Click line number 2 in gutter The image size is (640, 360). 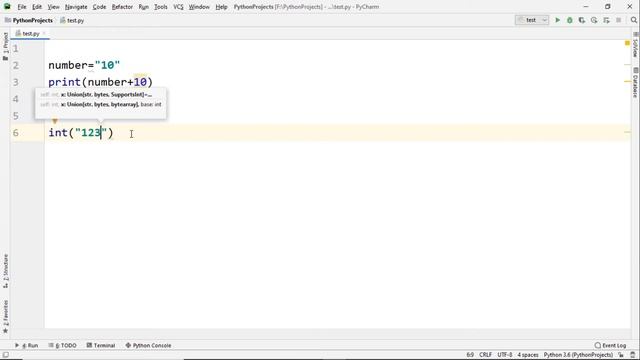pos(16,65)
